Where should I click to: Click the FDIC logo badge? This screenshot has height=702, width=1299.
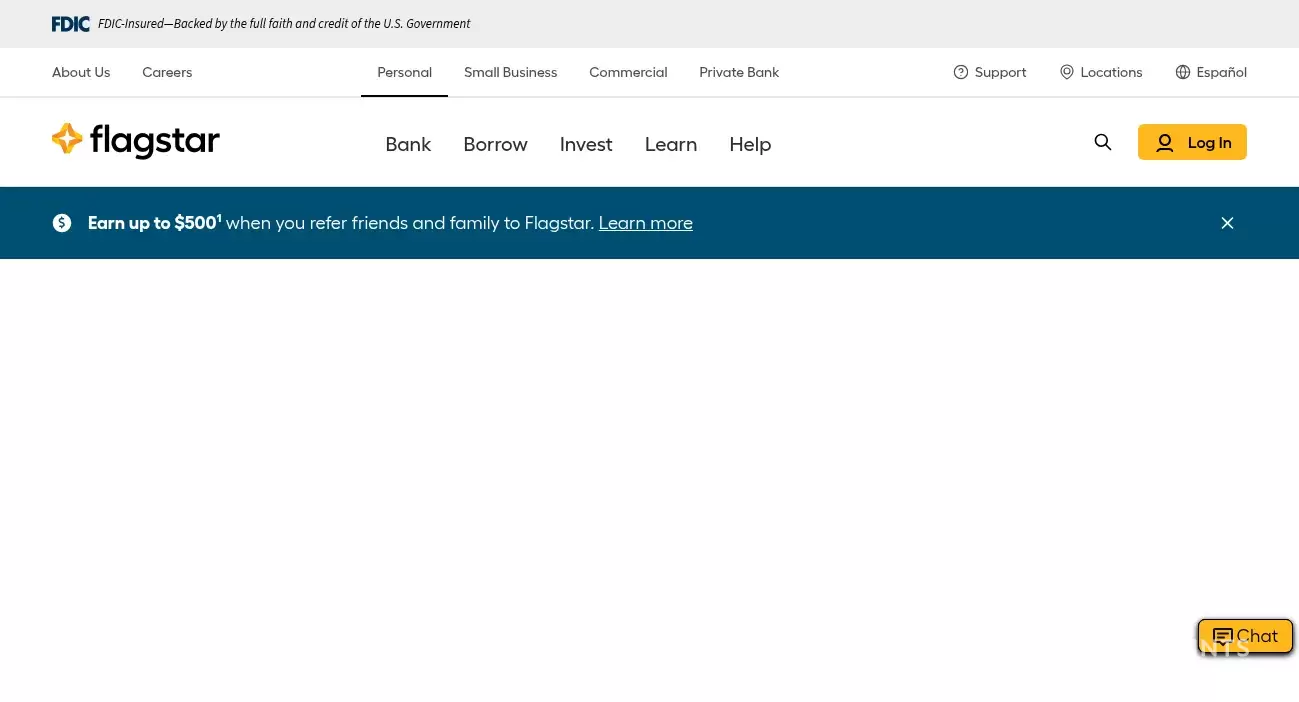[x=70, y=23]
